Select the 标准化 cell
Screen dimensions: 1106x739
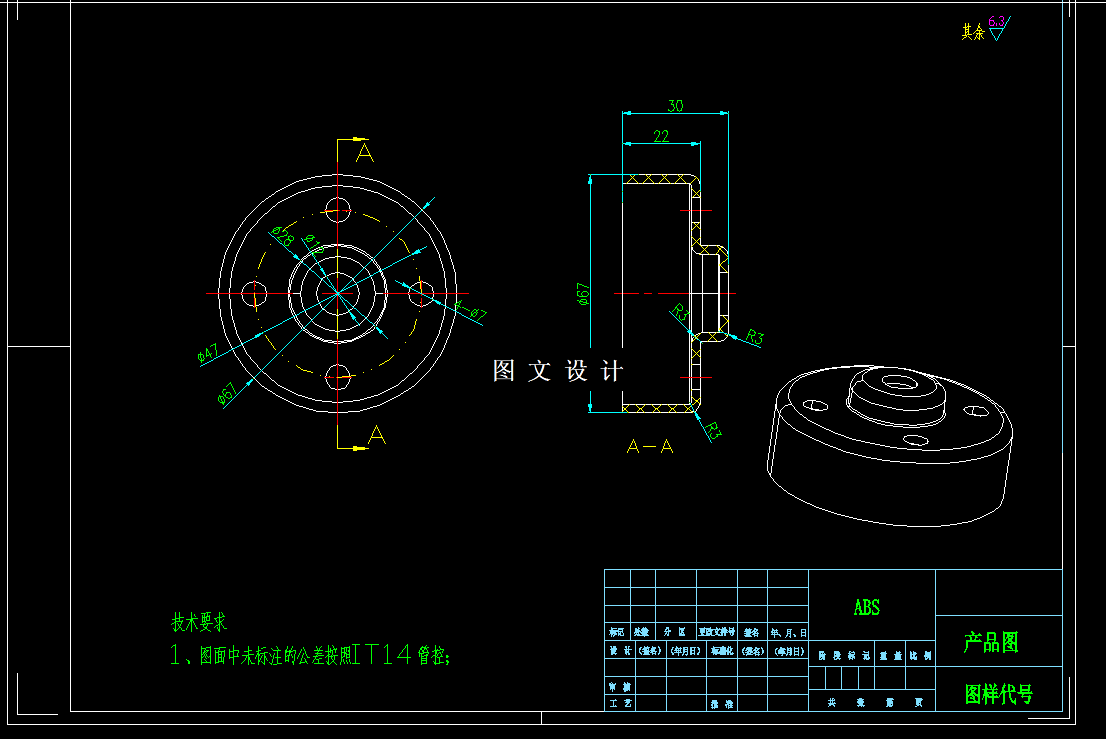click(722, 651)
